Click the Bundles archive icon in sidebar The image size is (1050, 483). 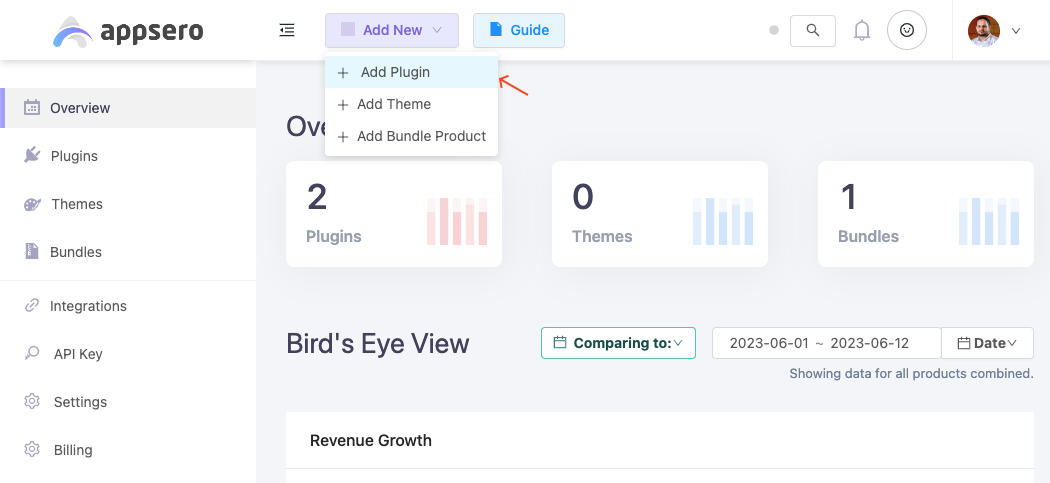[x=31, y=251]
